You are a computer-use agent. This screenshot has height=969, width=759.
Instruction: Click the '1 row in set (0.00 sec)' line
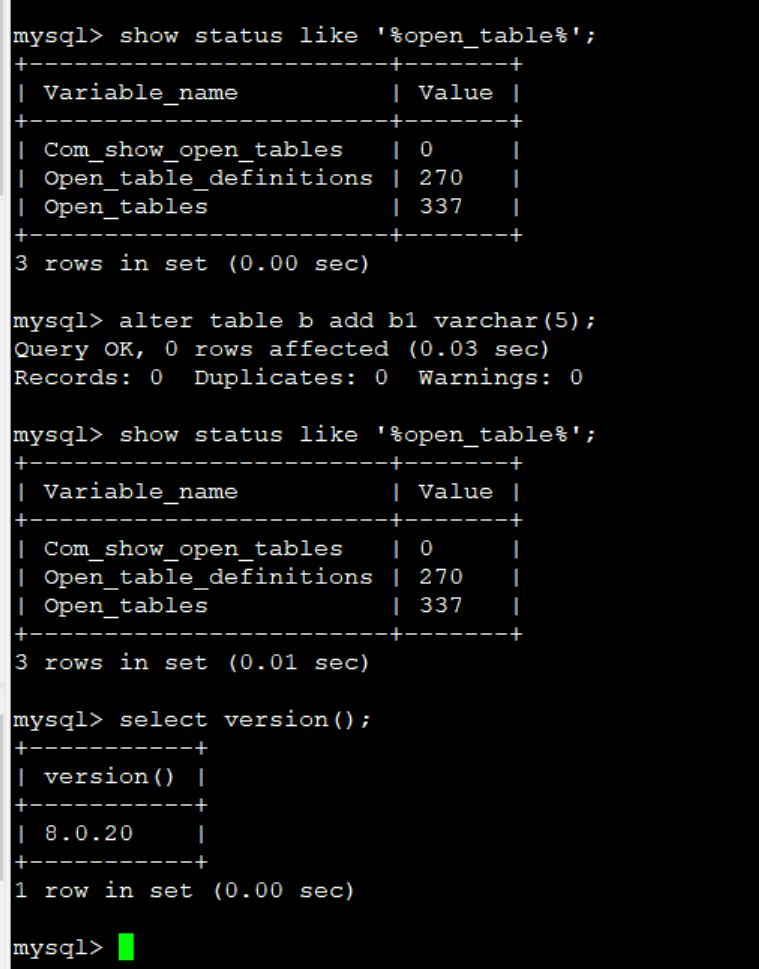[184, 891]
